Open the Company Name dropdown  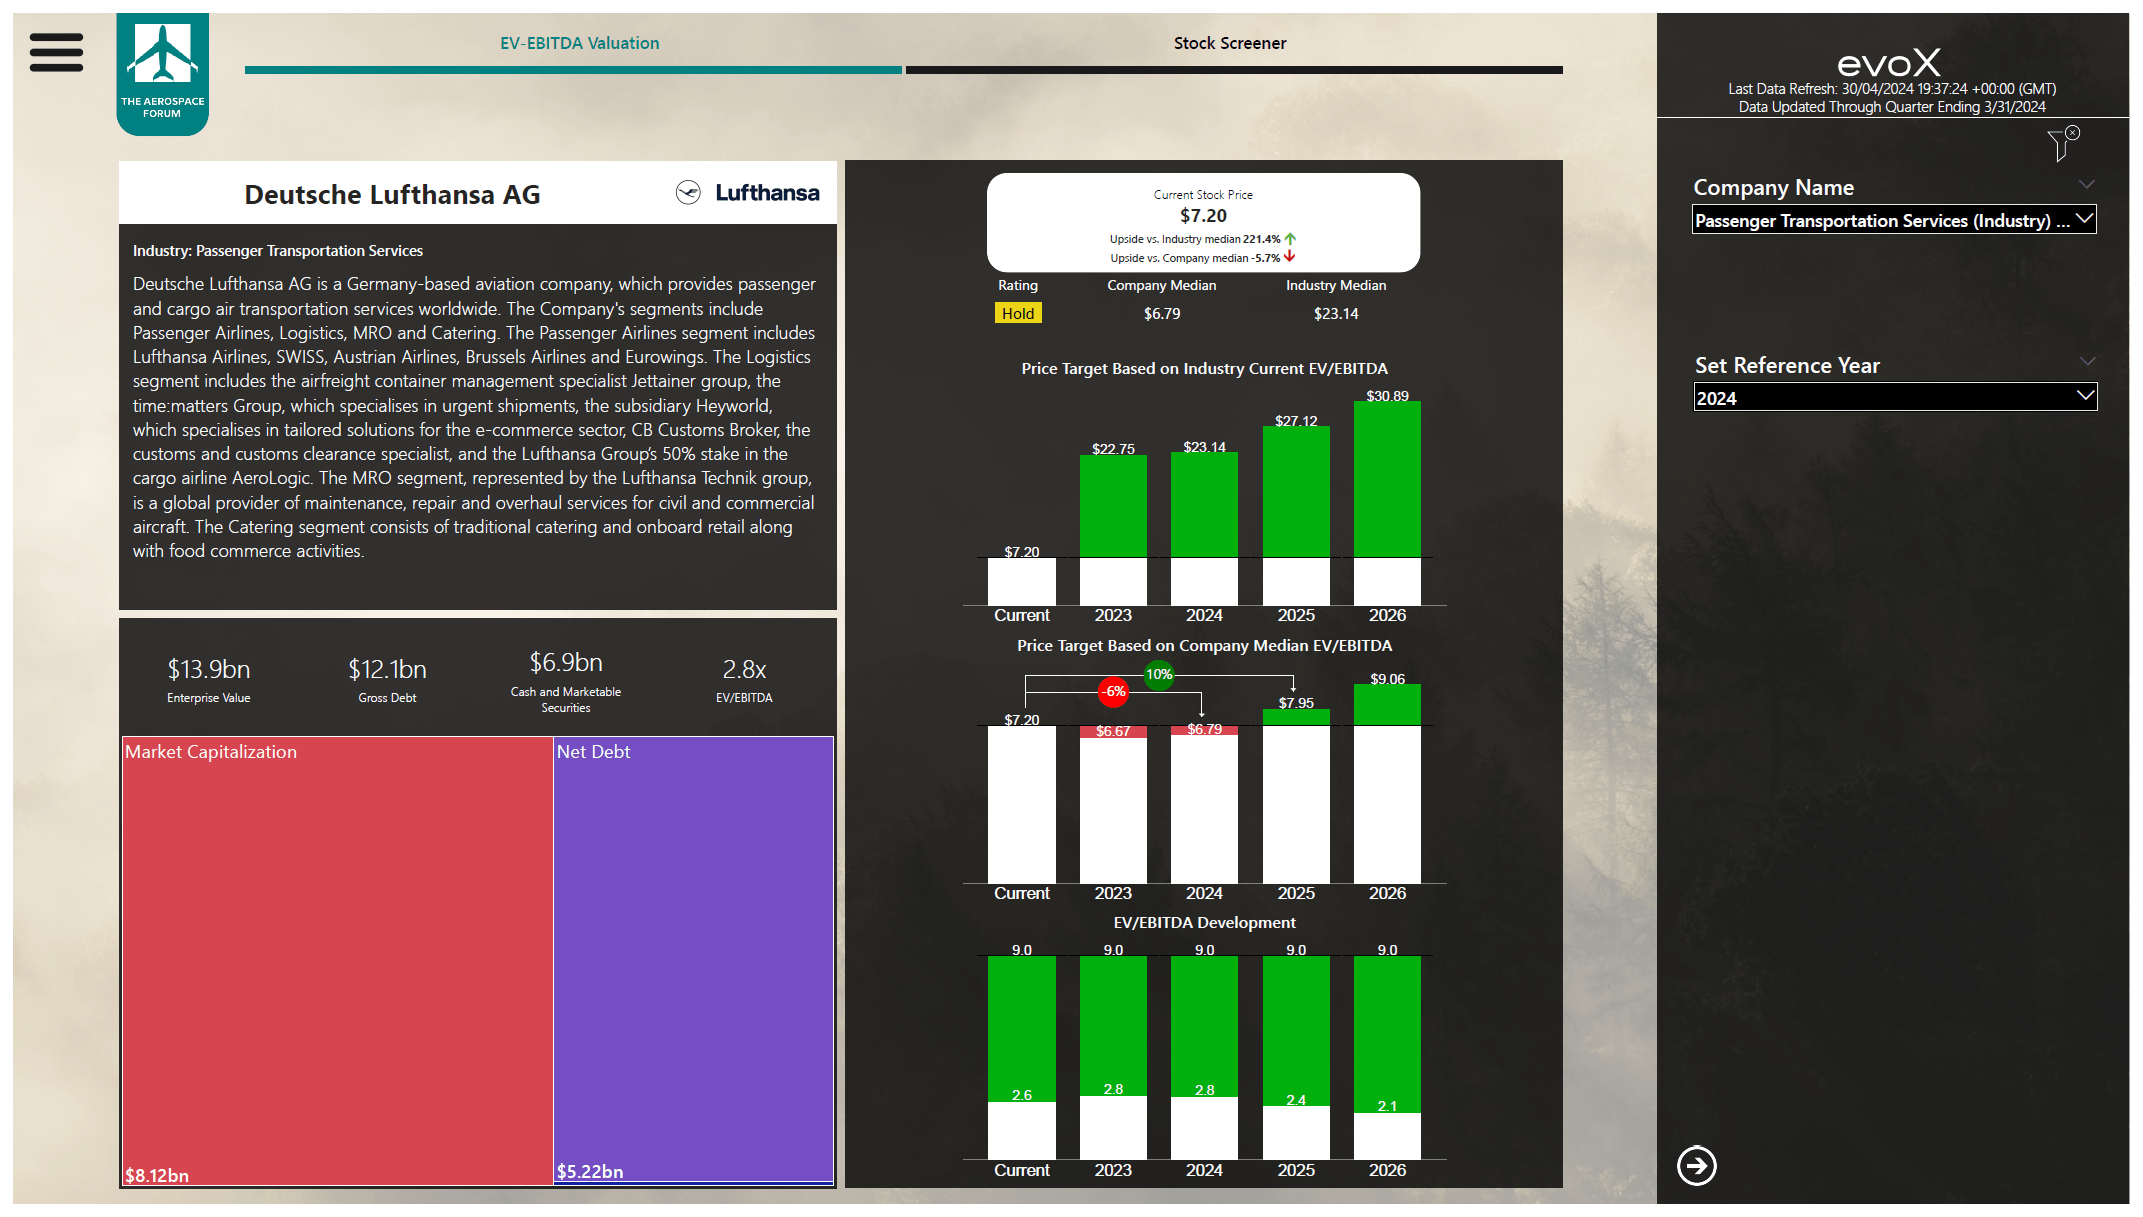(1893, 220)
